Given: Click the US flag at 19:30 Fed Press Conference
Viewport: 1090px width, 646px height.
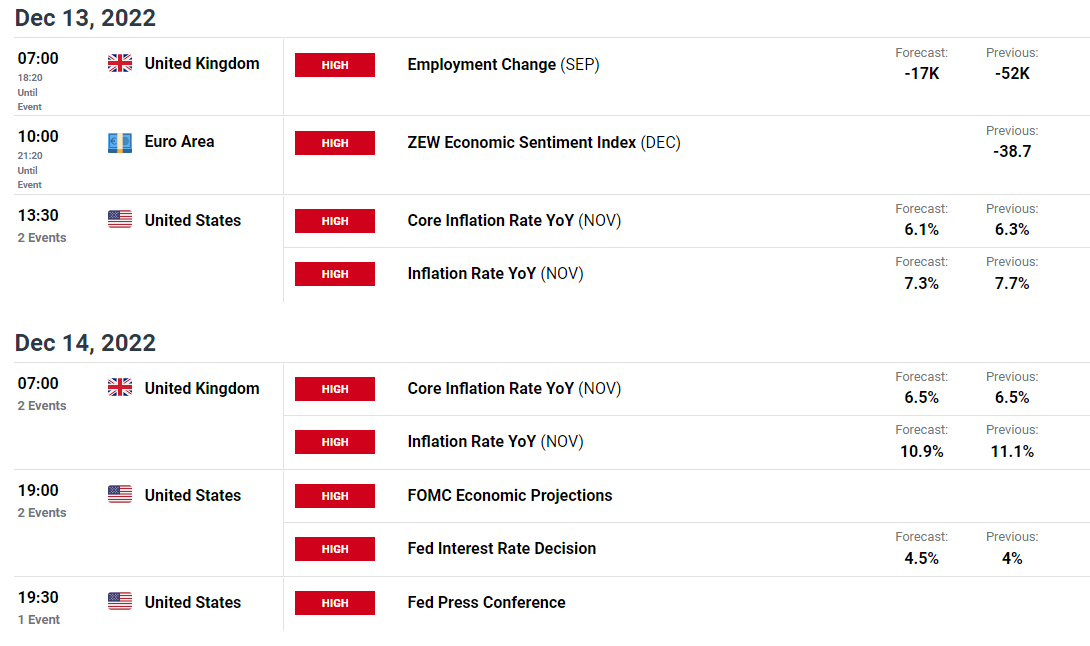Looking at the screenshot, I should click(x=120, y=601).
